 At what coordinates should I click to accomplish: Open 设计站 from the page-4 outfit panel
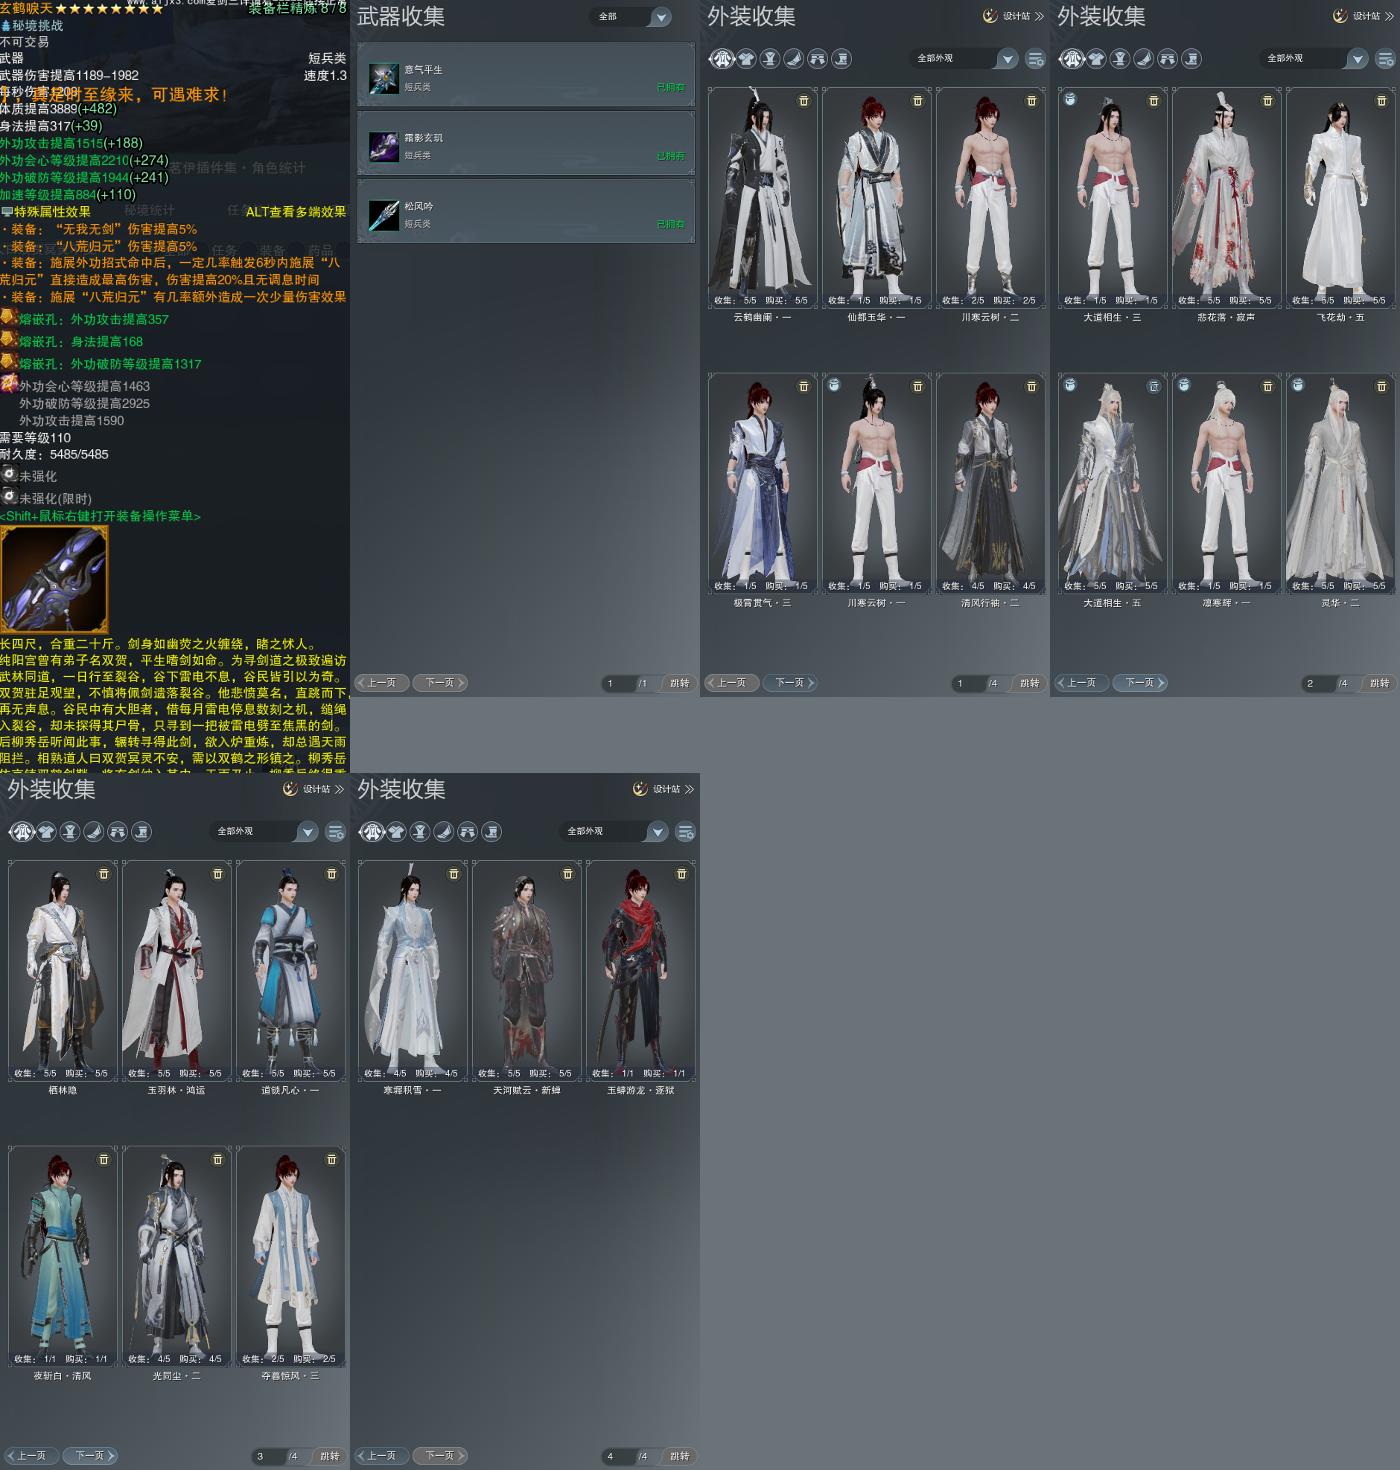pos(663,789)
